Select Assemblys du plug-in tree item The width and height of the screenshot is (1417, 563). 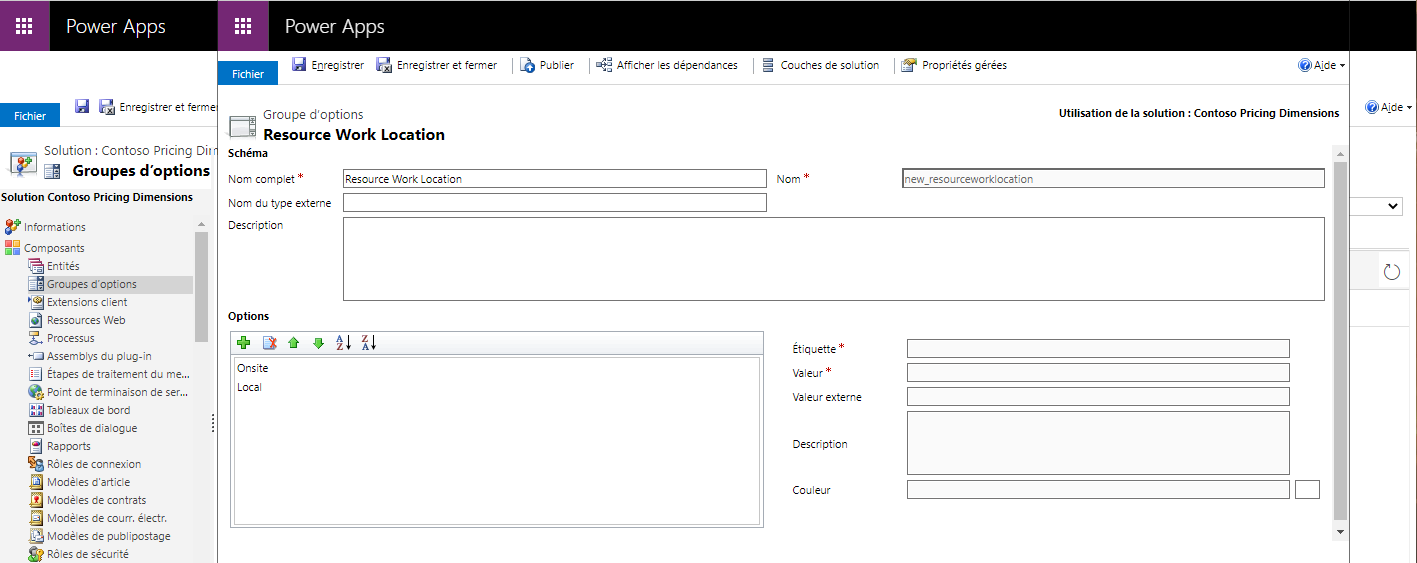click(x=99, y=356)
